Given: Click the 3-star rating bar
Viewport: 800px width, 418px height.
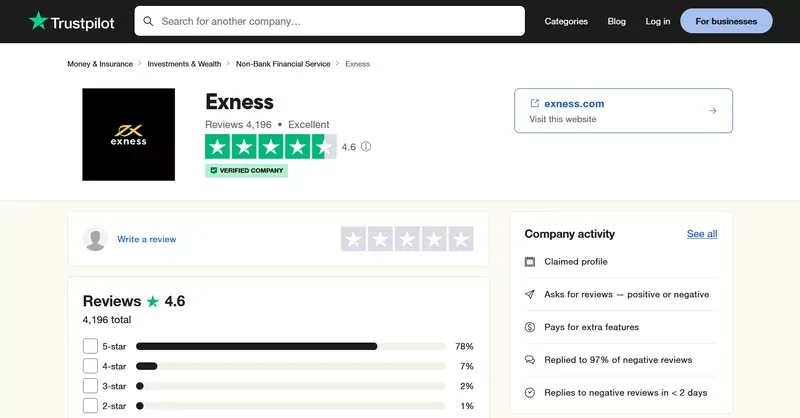Looking at the screenshot, I should coord(291,386).
